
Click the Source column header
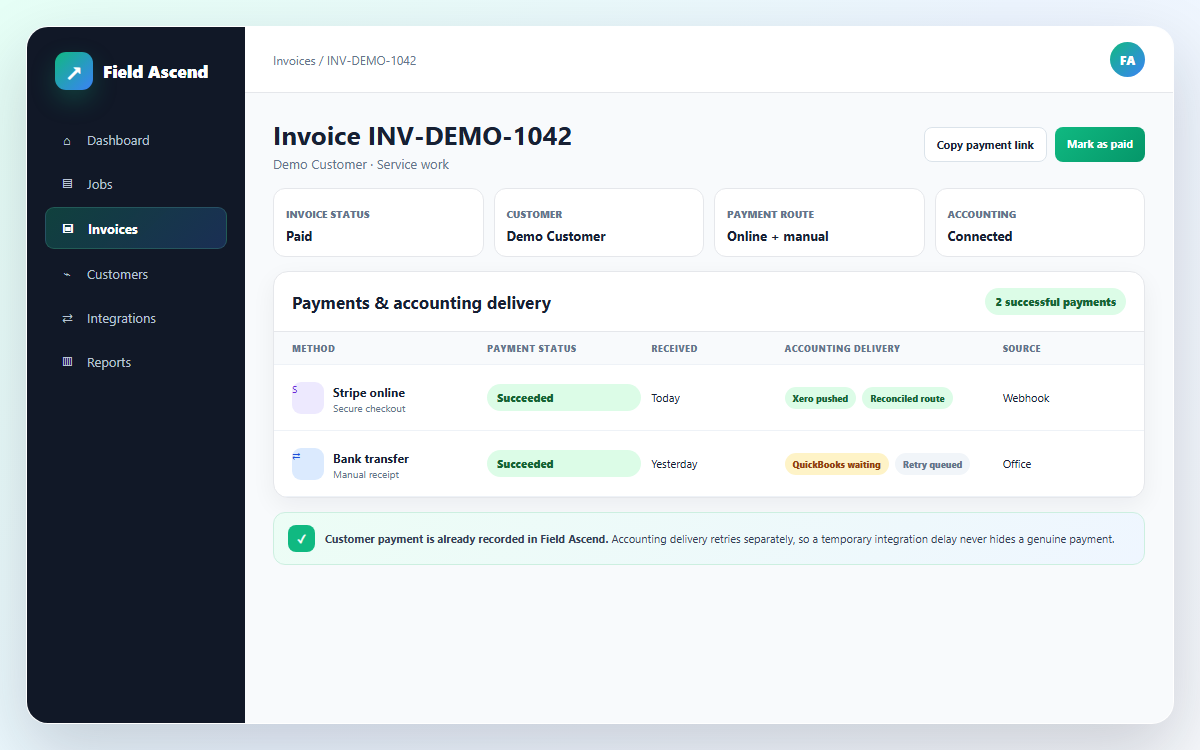[1021, 349]
